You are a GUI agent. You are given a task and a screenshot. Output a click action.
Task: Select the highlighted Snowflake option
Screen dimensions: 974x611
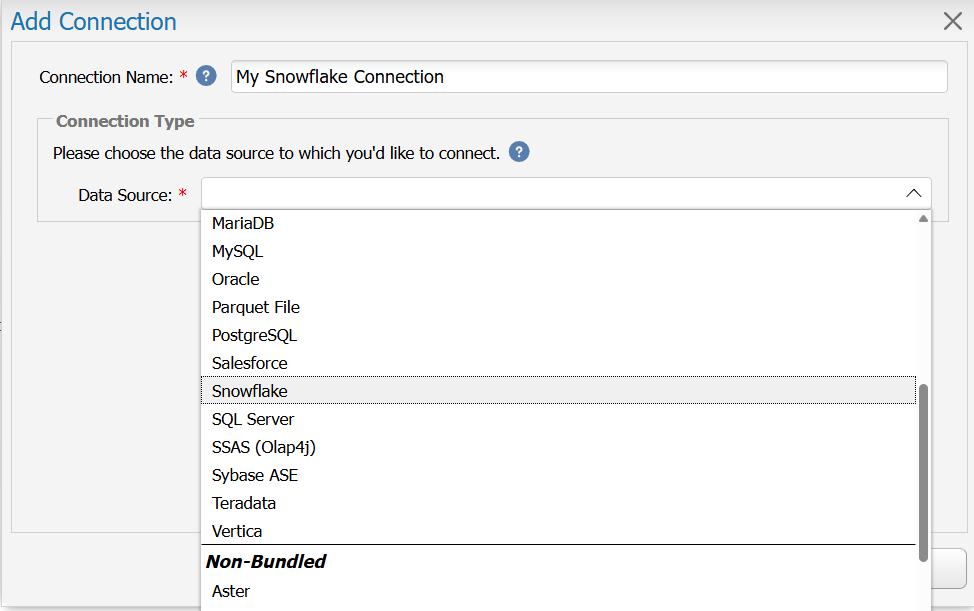(x=558, y=391)
